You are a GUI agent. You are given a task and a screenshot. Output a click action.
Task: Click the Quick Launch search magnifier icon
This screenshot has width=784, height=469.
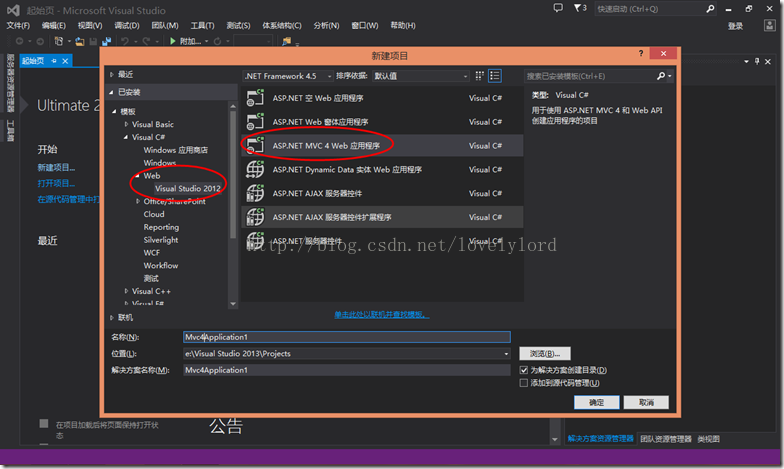tap(710, 9)
